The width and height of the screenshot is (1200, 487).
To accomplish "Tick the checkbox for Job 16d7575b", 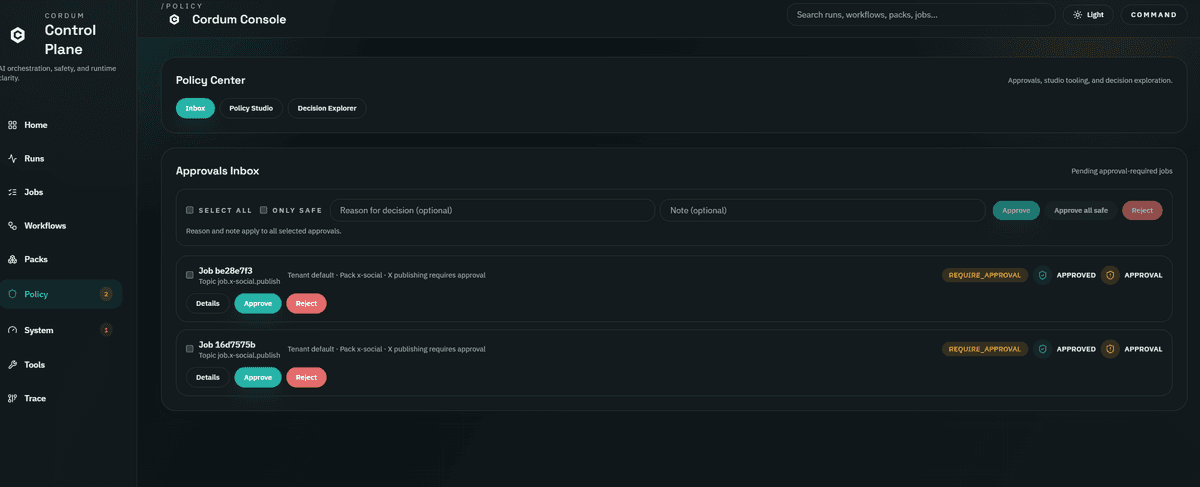I will pyautogui.click(x=190, y=348).
